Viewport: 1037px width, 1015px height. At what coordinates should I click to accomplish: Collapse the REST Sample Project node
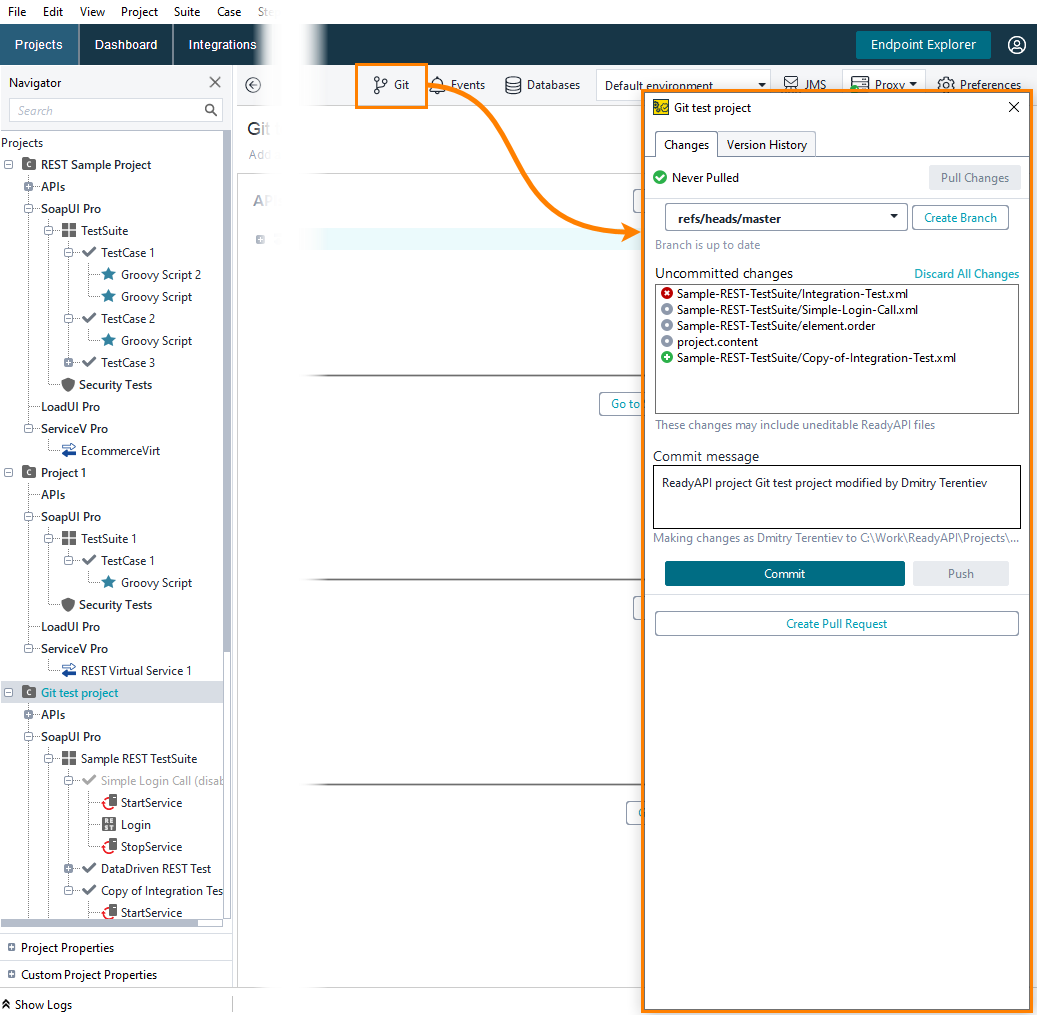coord(9,165)
